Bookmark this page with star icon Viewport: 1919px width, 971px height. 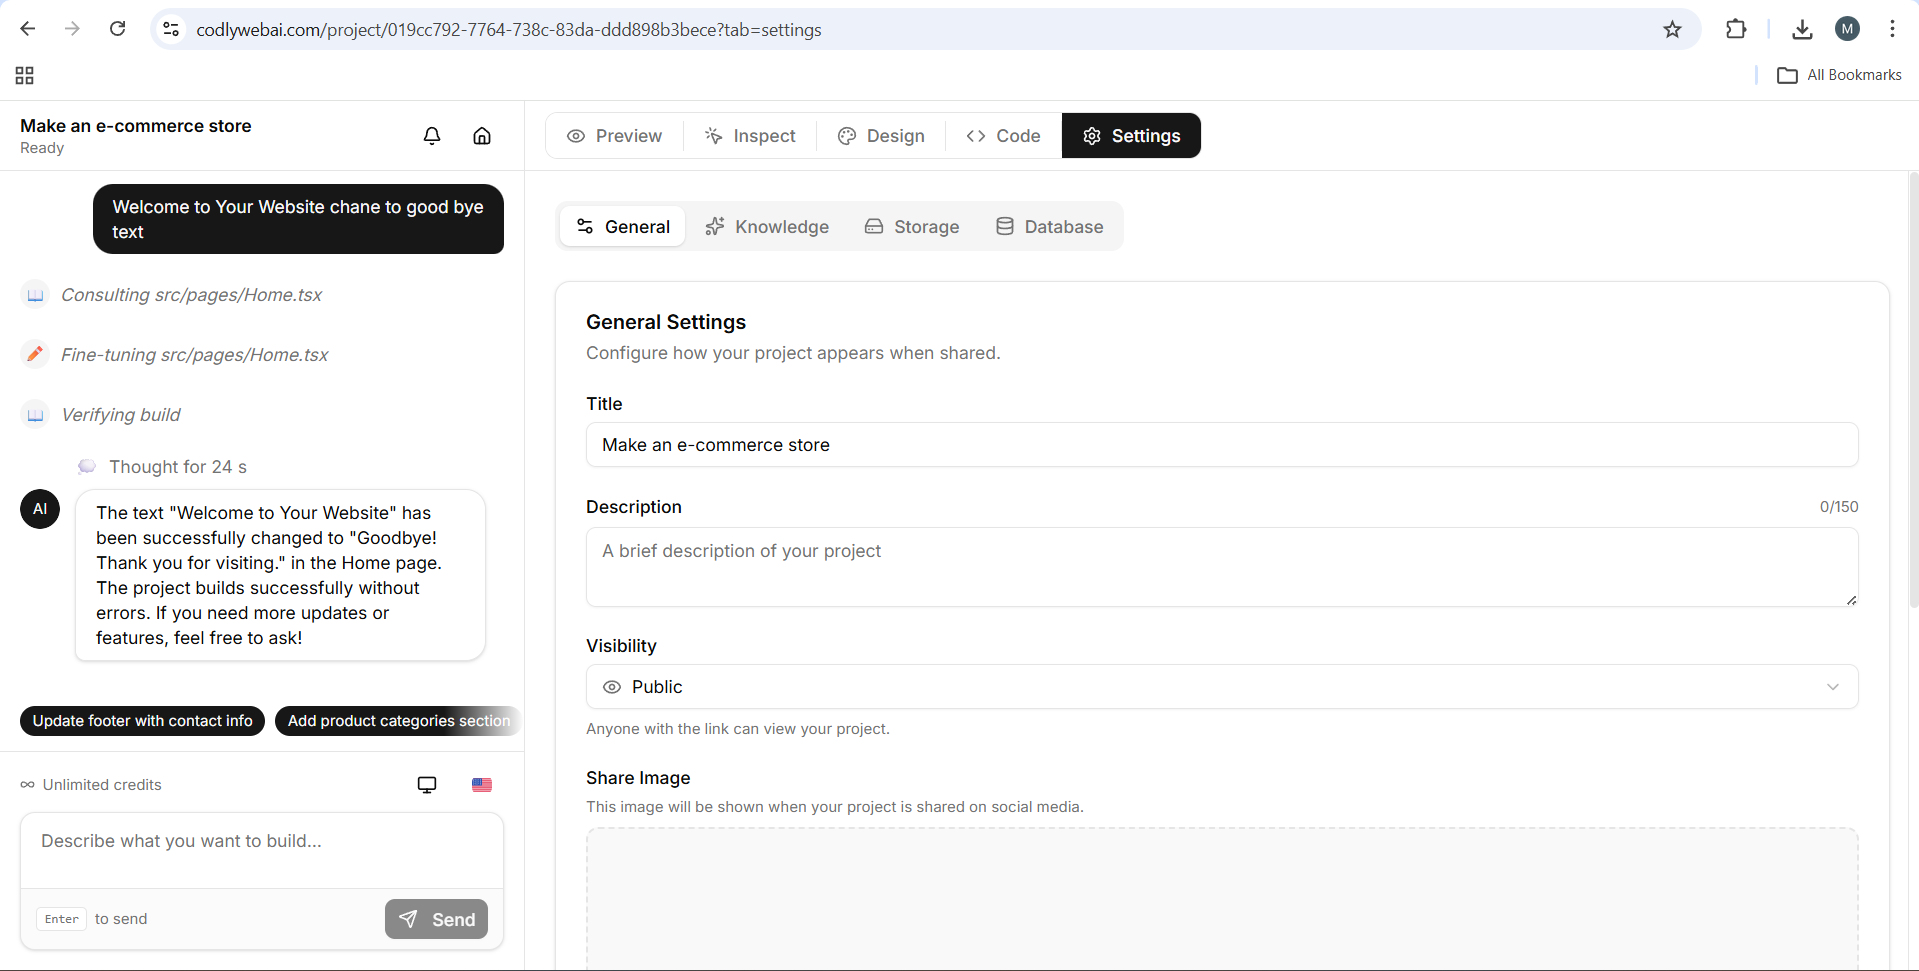[x=1672, y=30]
